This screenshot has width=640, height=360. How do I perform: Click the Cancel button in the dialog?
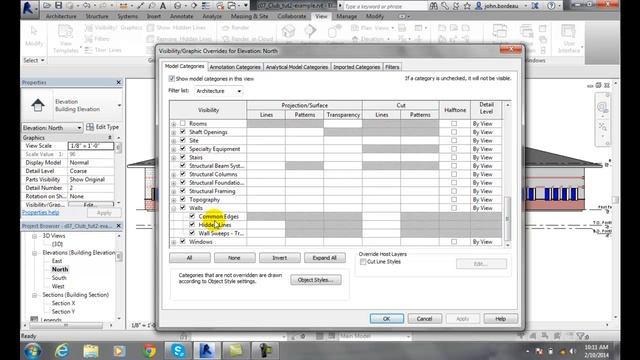pos(424,319)
